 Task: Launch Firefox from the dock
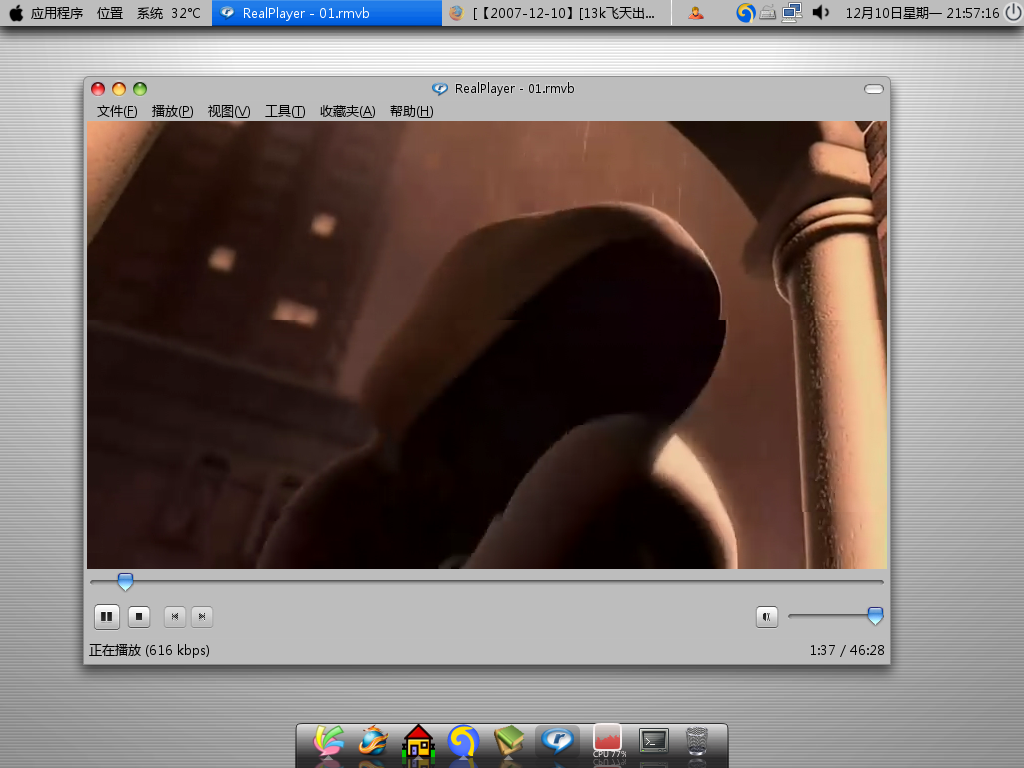(374, 742)
